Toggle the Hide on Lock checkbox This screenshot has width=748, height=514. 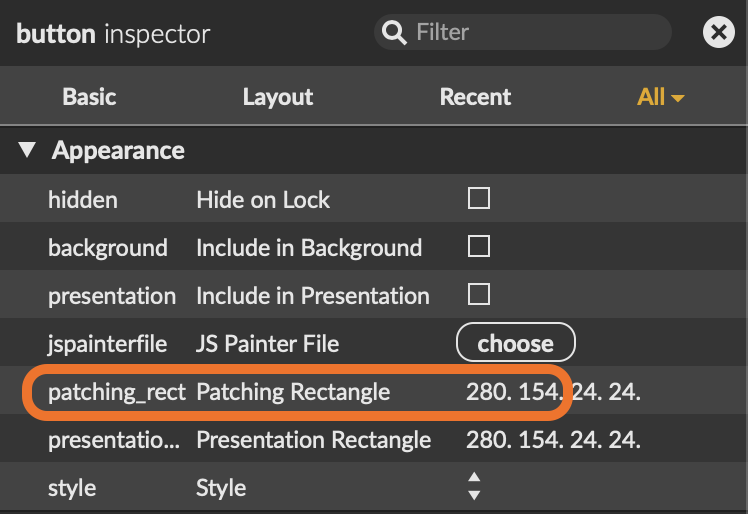click(x=479, y=199)
